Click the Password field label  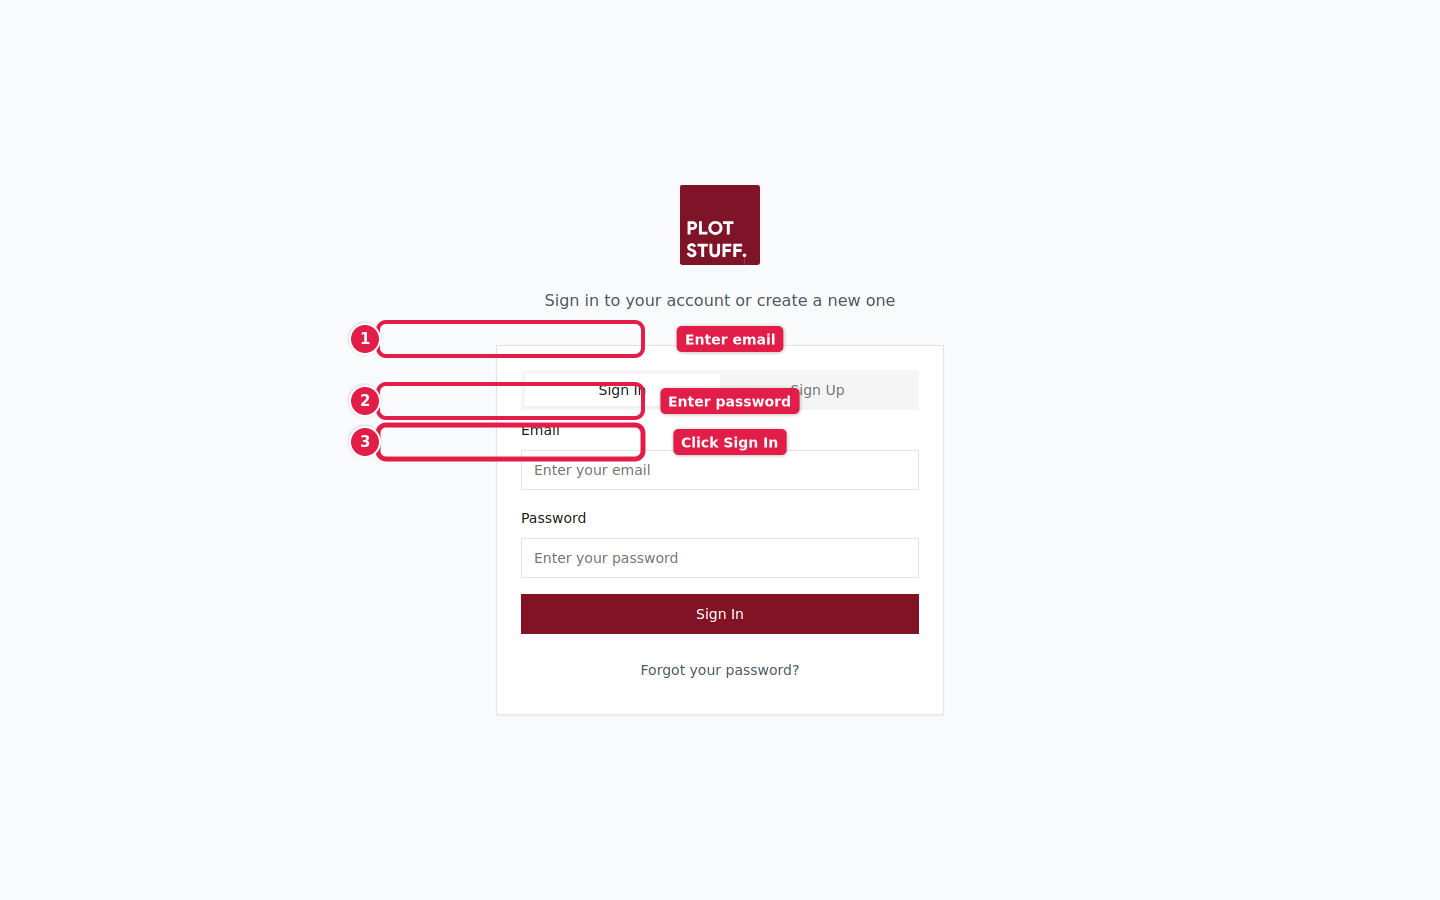(553, 518)
